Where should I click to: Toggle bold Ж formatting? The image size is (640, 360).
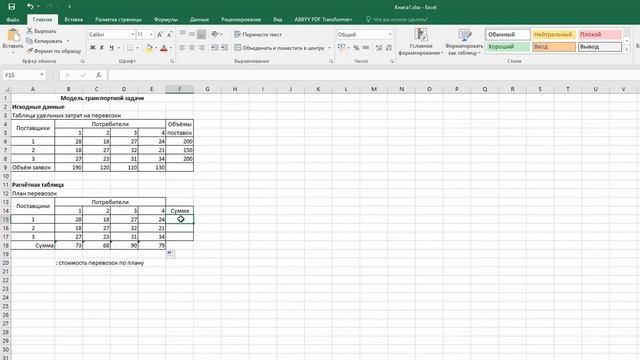coord(93,48)
